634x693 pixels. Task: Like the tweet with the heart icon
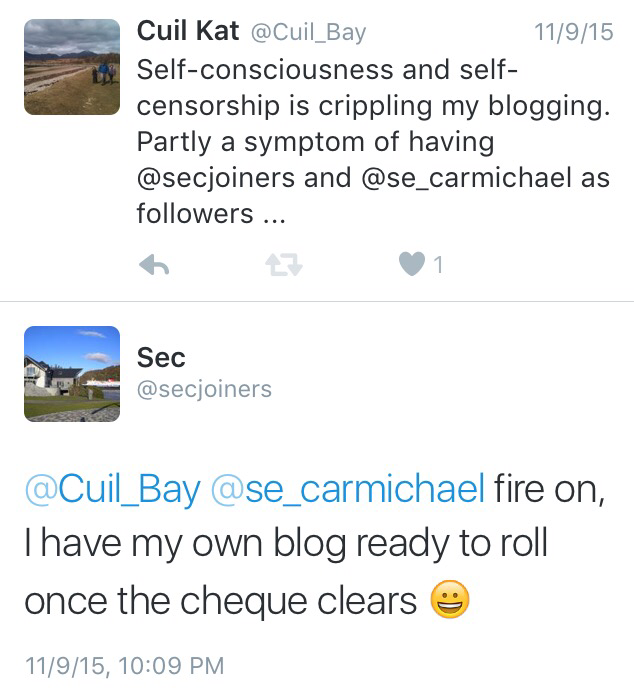pyautogui.click(x=411, y=264)
